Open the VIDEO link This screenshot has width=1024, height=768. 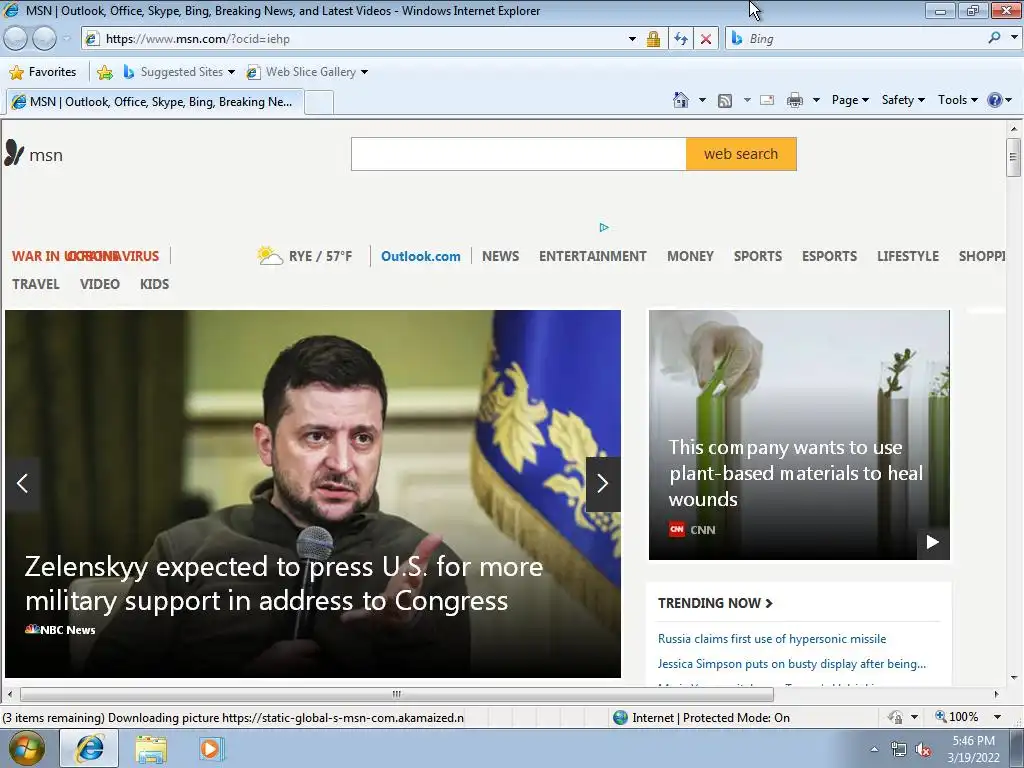pyautogui.click(x=100, y=284)
